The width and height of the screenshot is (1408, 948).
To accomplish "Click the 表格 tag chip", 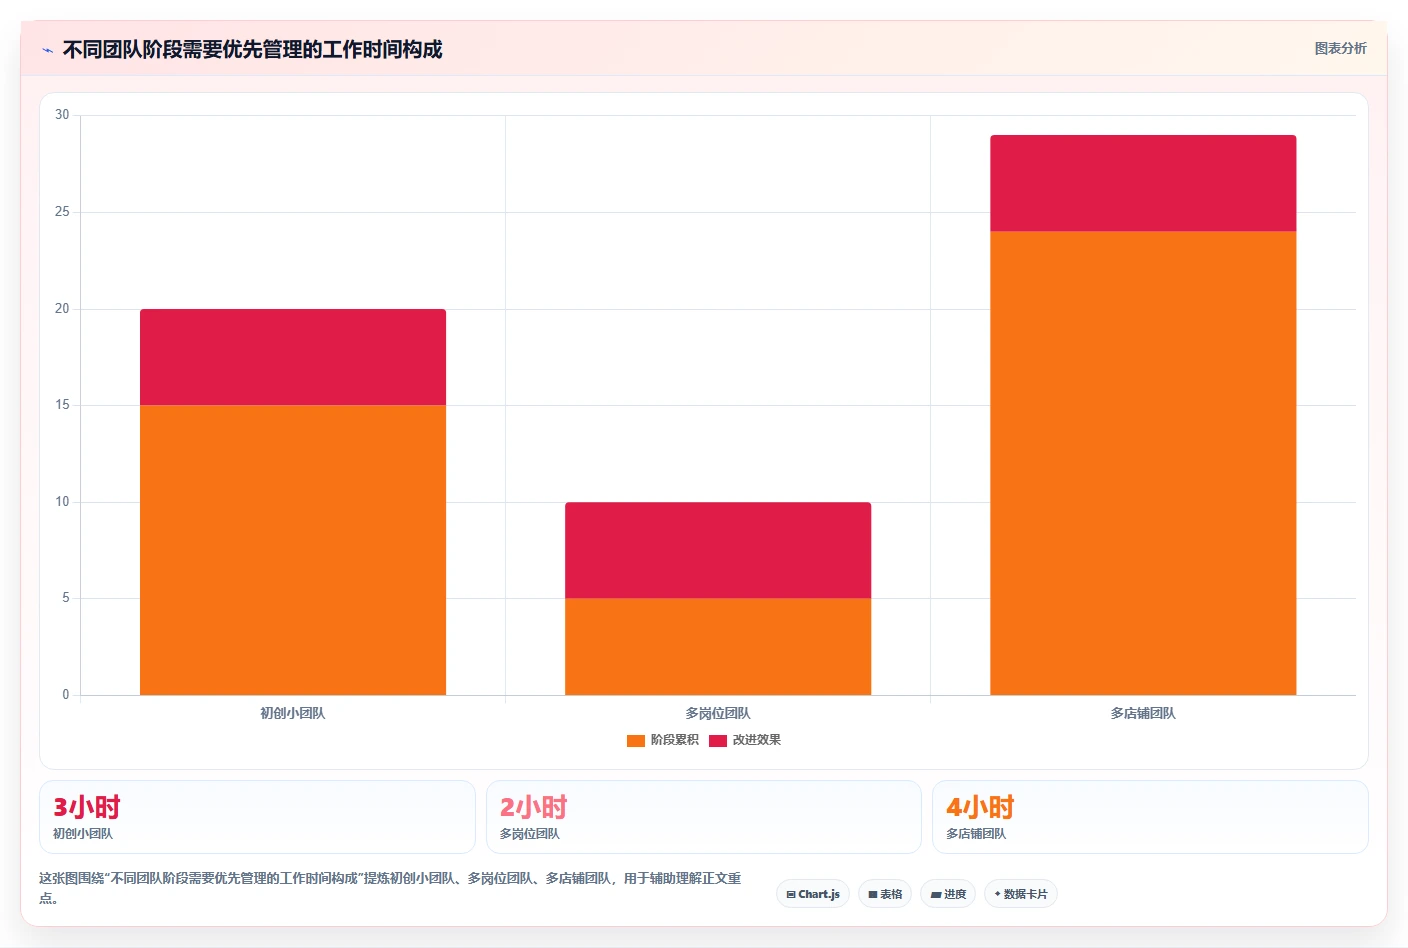I will pyautogui.click(x=885, y=894).
